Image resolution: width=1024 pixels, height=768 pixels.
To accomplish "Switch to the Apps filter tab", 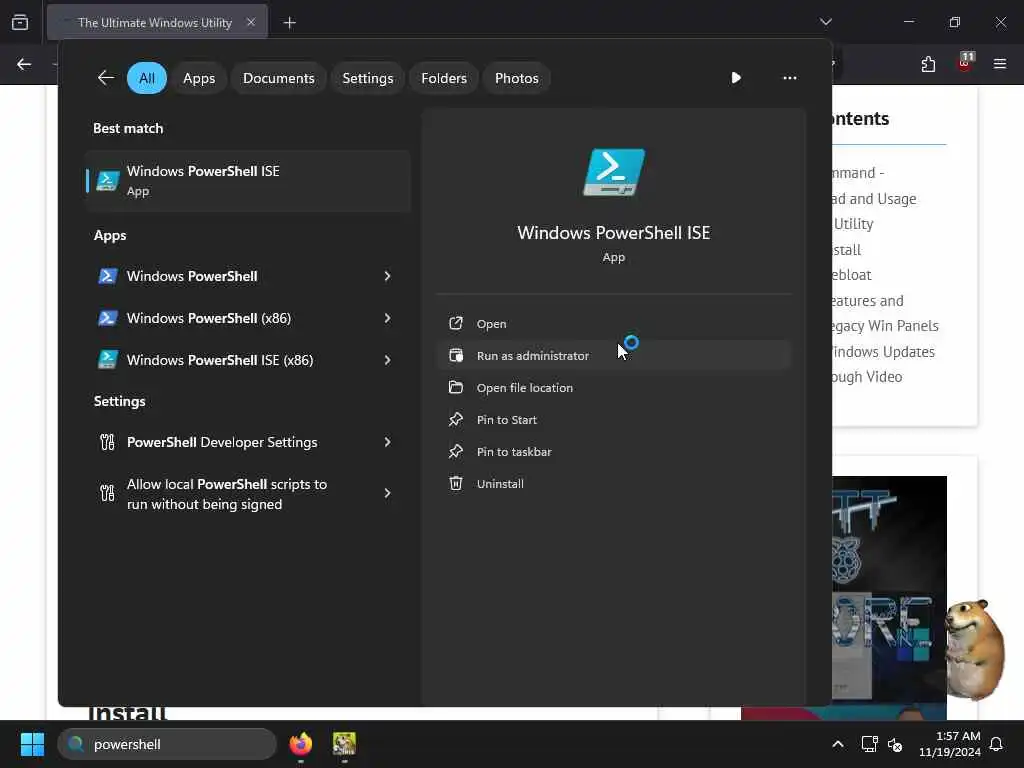I will 199,78.
